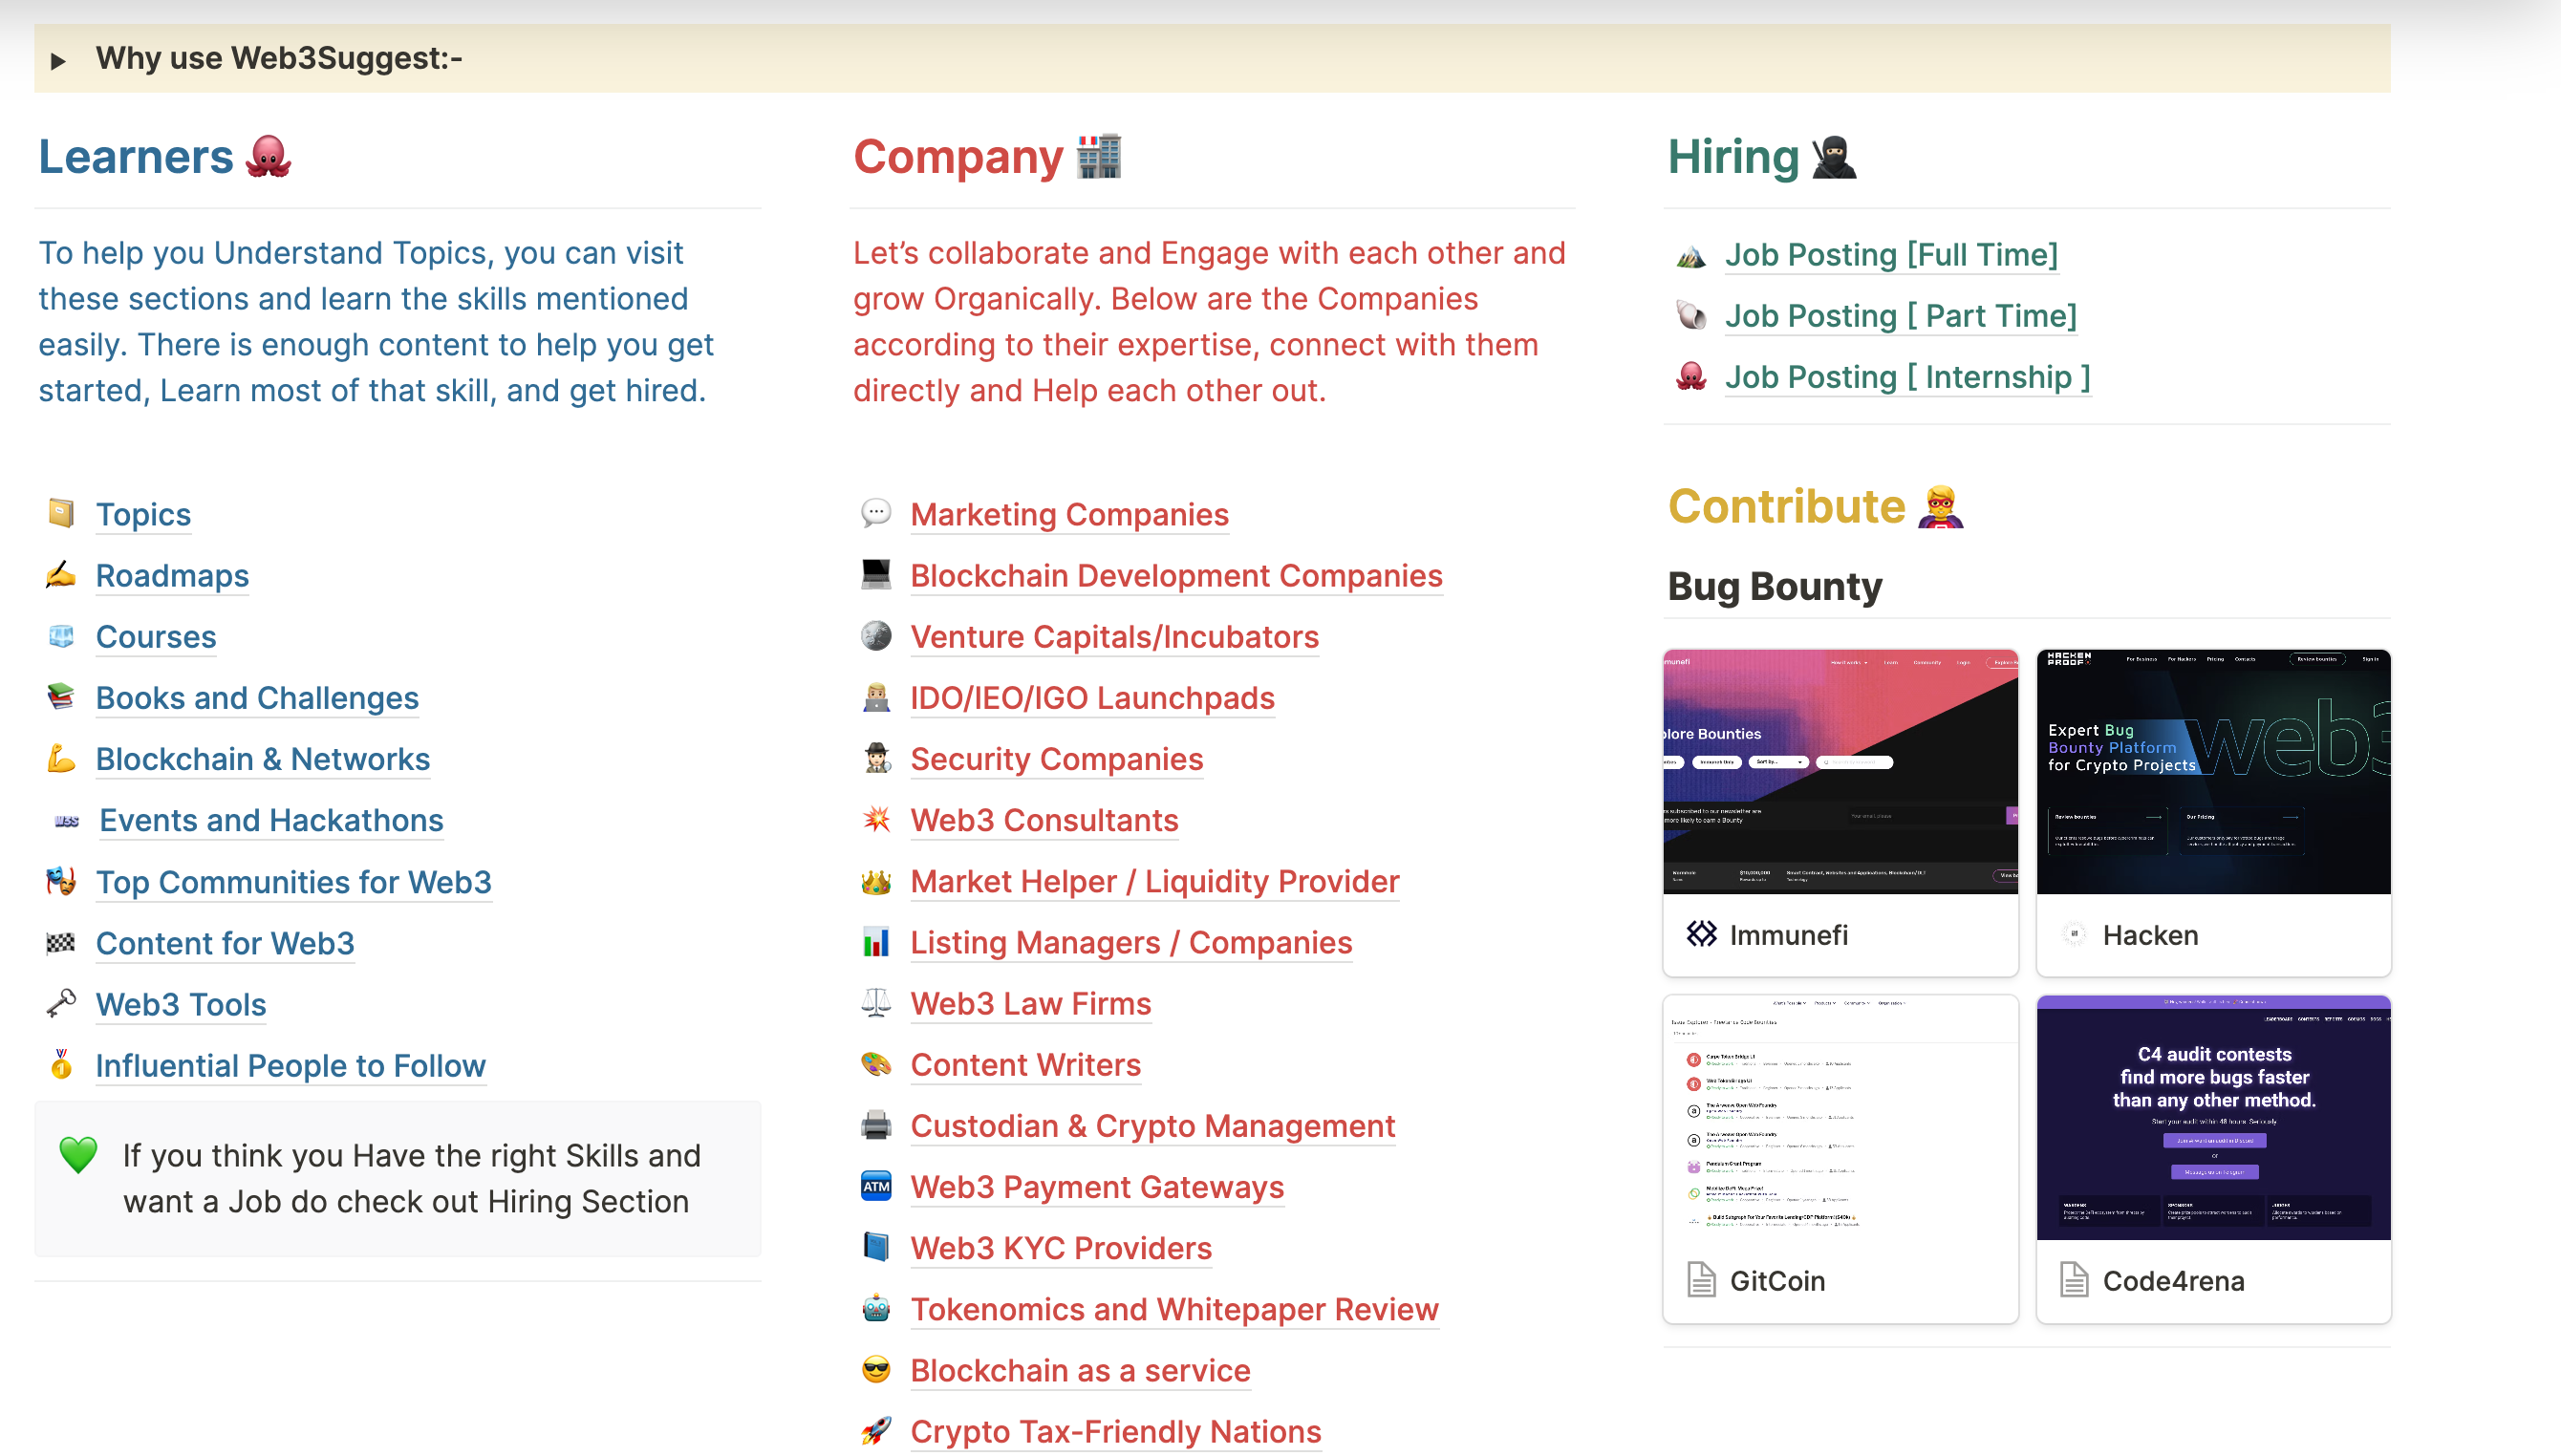This screenshot has width=2561, height=1456.
Task: Click the green heart icon in Hiring callout
Action: click(x=78, y=1154)
